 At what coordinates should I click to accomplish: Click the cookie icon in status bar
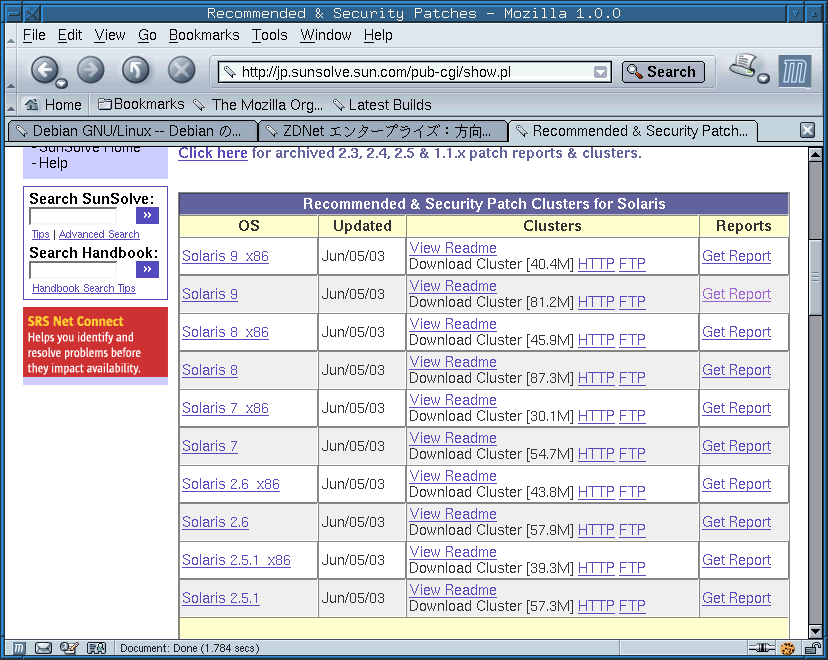pos(788,648)
